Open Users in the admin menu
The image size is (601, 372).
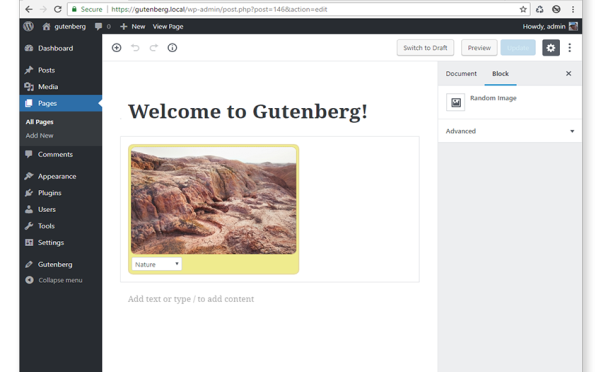point(61,210)
